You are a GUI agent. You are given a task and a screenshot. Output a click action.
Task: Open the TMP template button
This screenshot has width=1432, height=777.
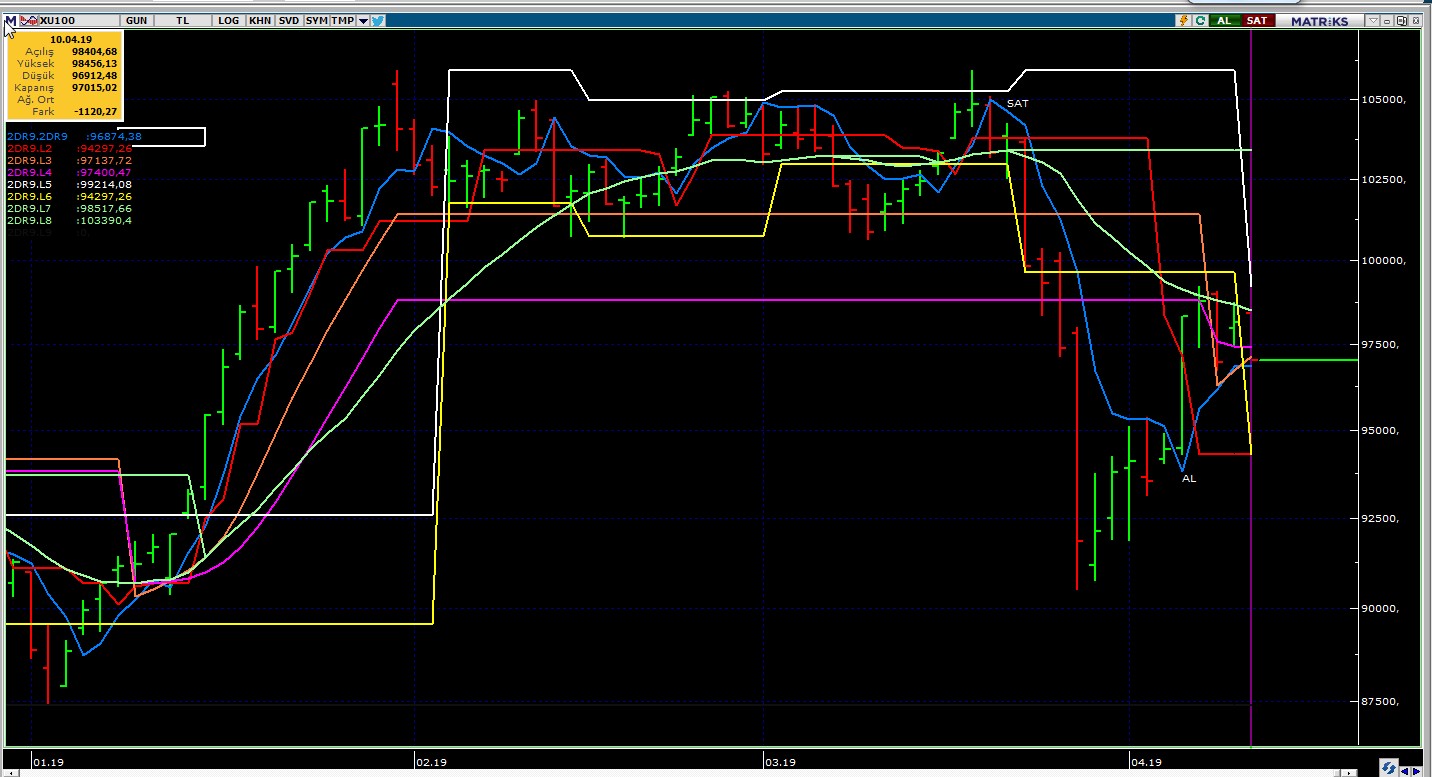[342, 20]
